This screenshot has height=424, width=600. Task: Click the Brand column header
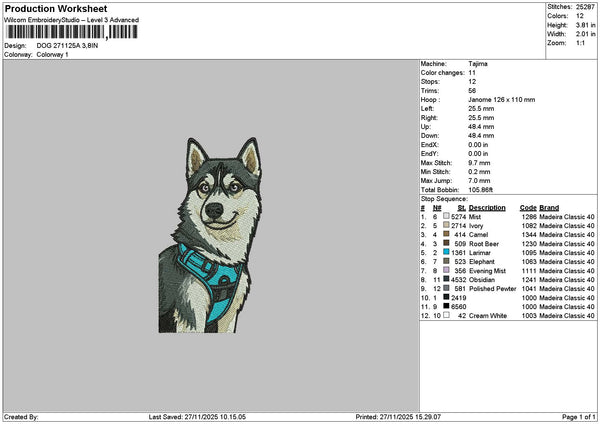click(x=549, y=208)
